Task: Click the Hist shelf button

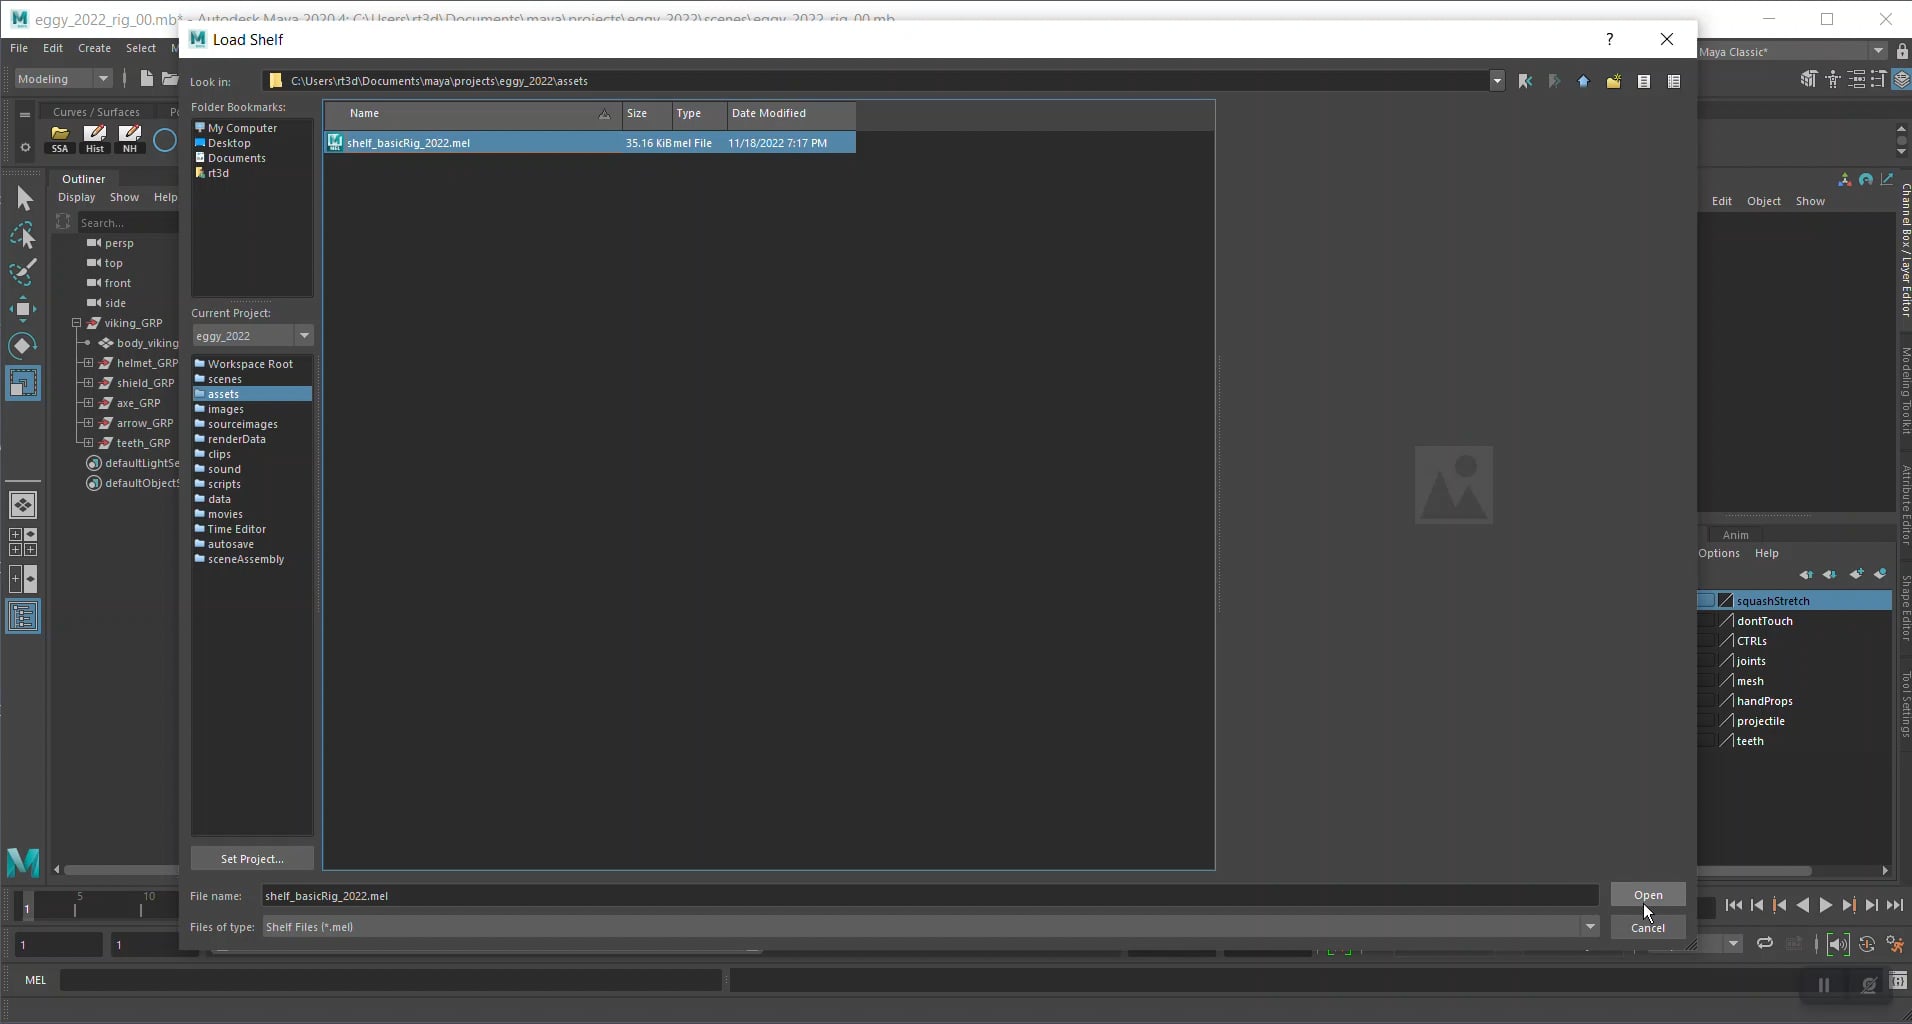Action: pos(95,139)
